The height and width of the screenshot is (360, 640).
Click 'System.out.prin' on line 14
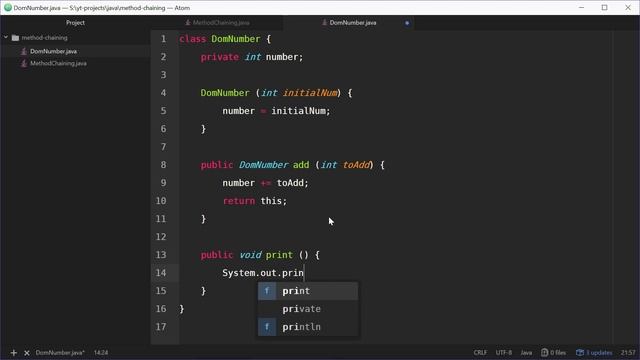click(263, 273)
